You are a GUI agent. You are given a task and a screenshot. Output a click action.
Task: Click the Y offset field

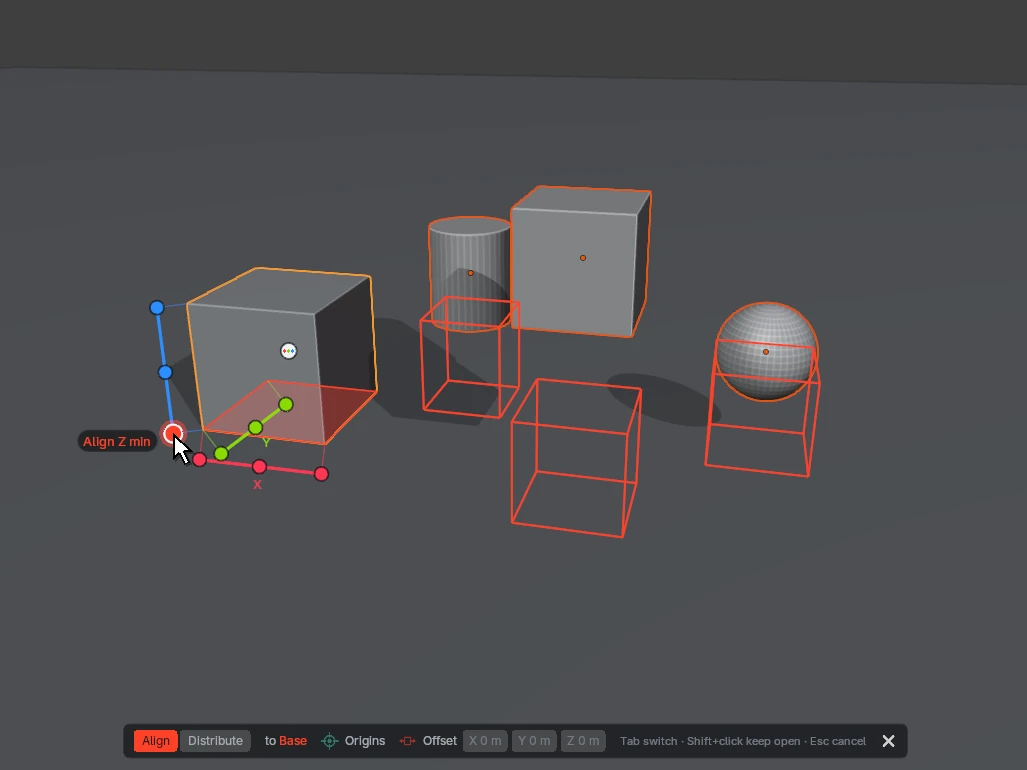[534, 741]
